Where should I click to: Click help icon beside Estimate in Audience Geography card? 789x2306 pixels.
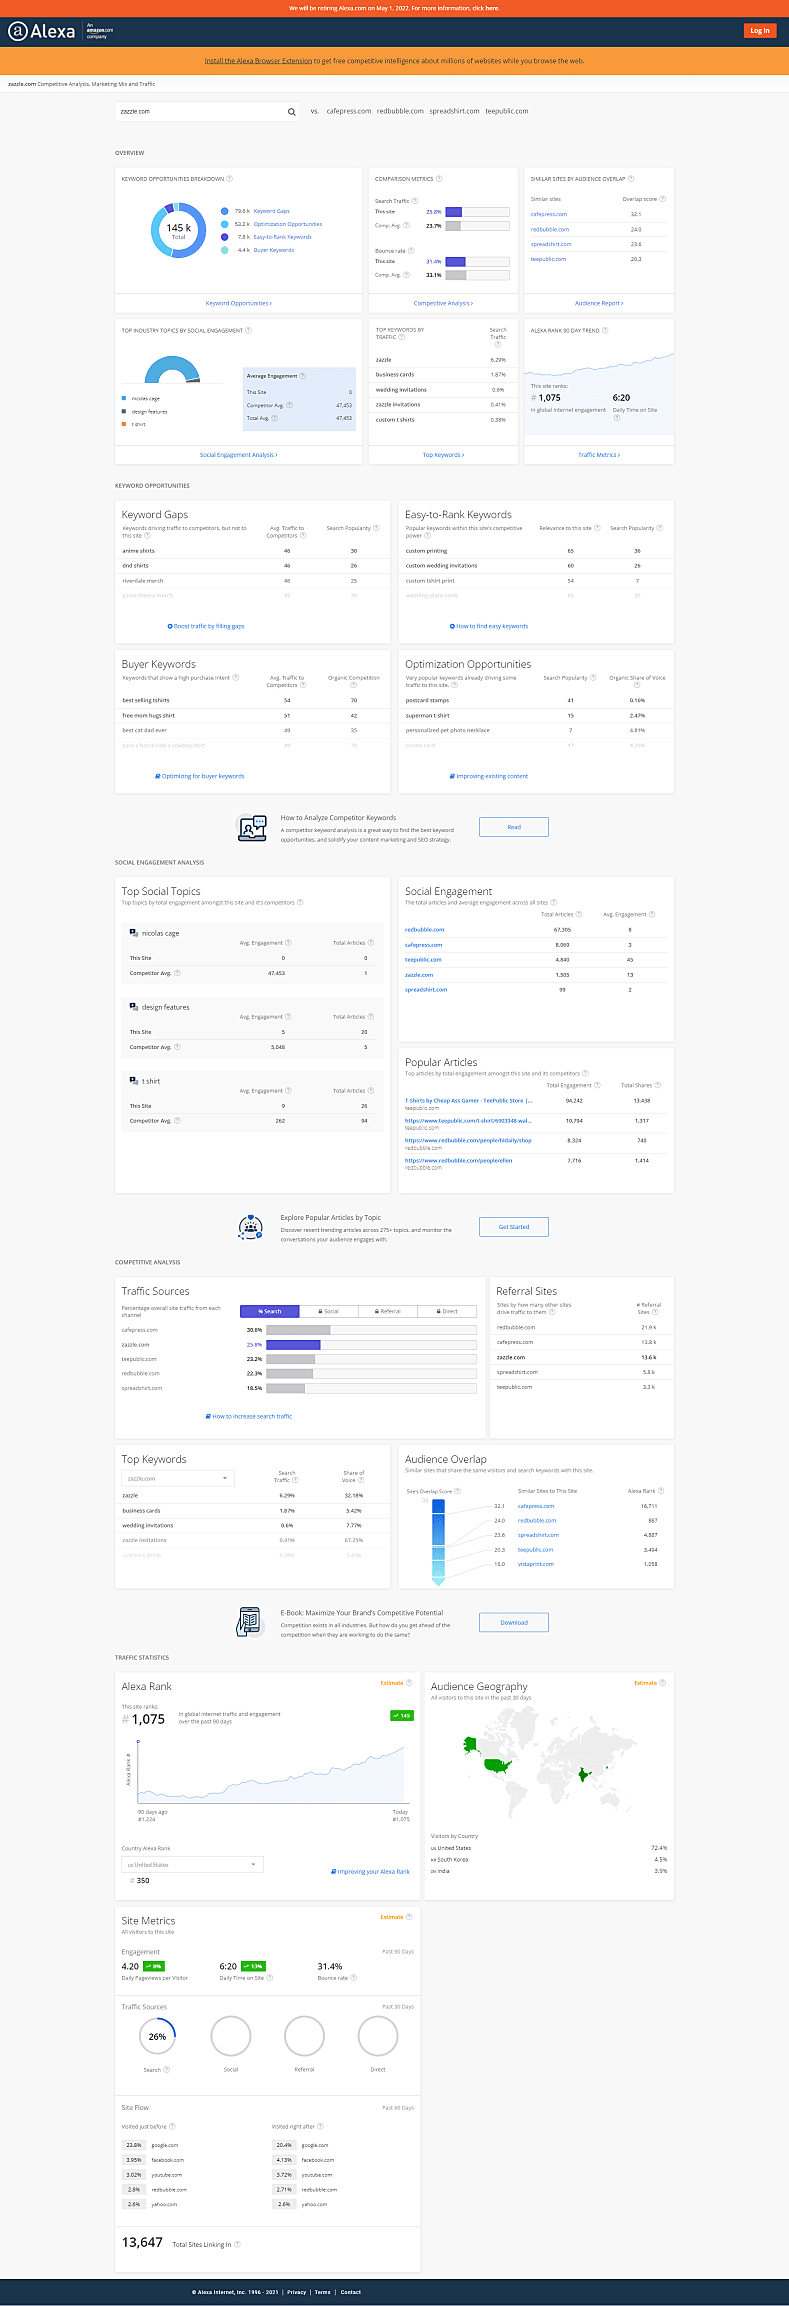click(663, 1683)
